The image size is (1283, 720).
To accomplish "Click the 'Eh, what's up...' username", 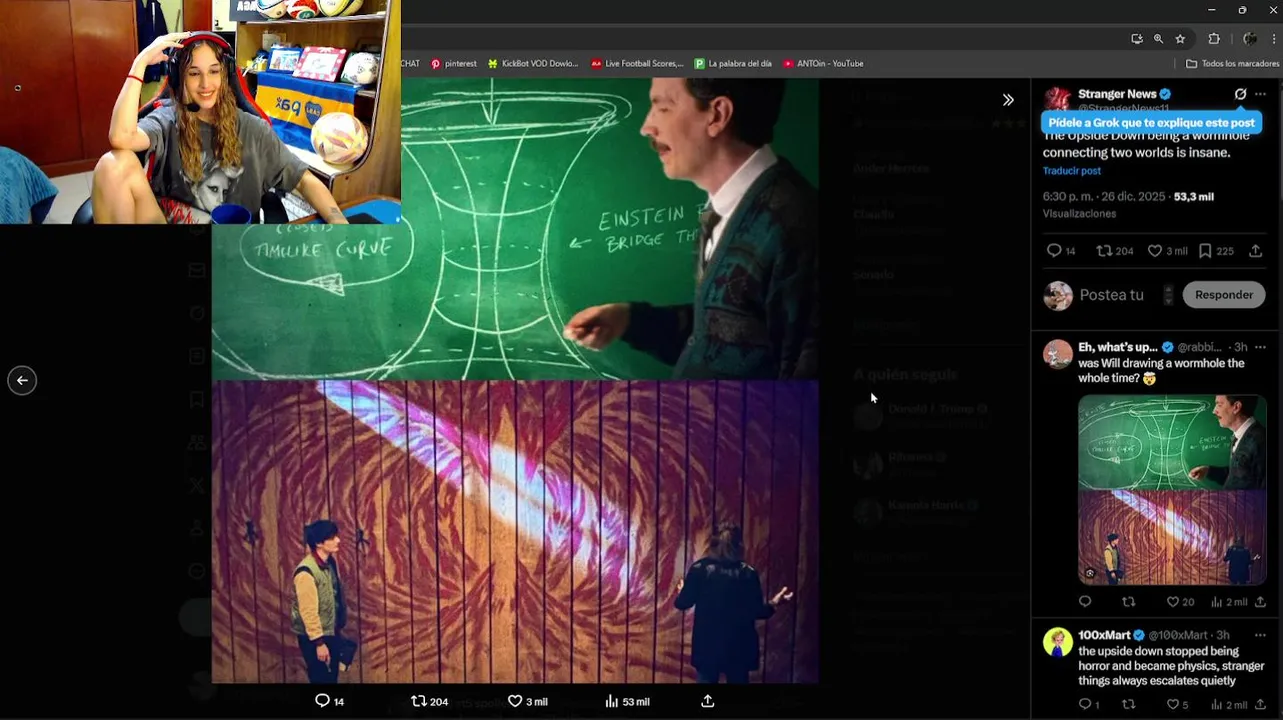I will pyautogui.click(x=1118, y=347).
